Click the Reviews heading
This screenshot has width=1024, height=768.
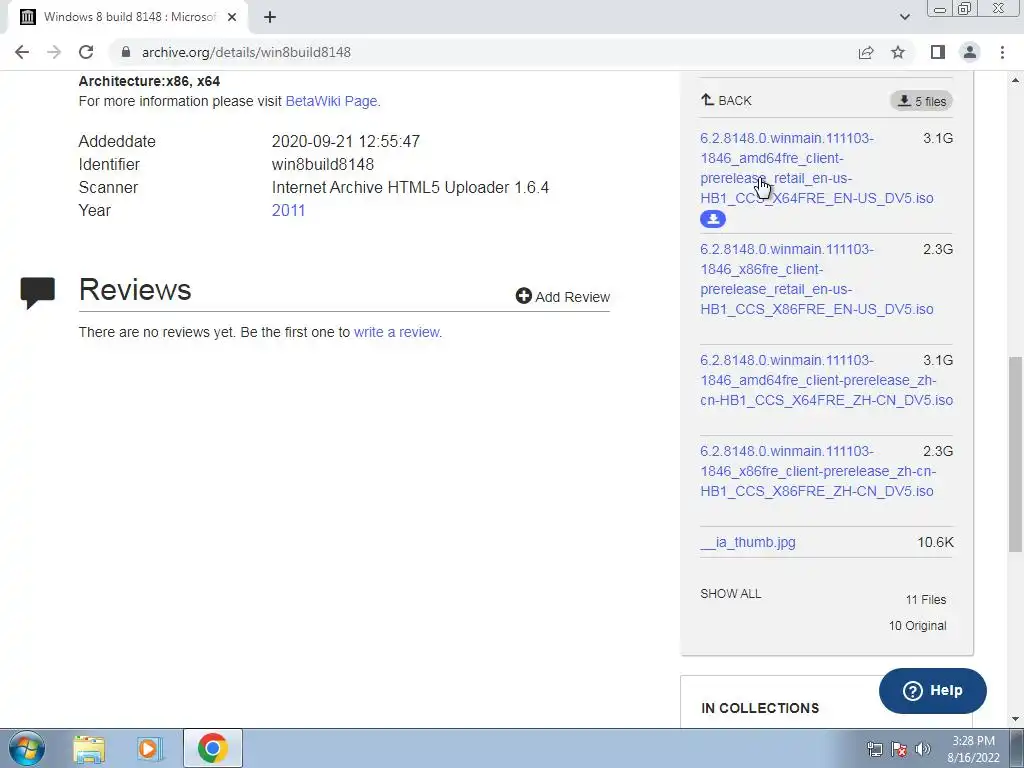click(135, 289)
